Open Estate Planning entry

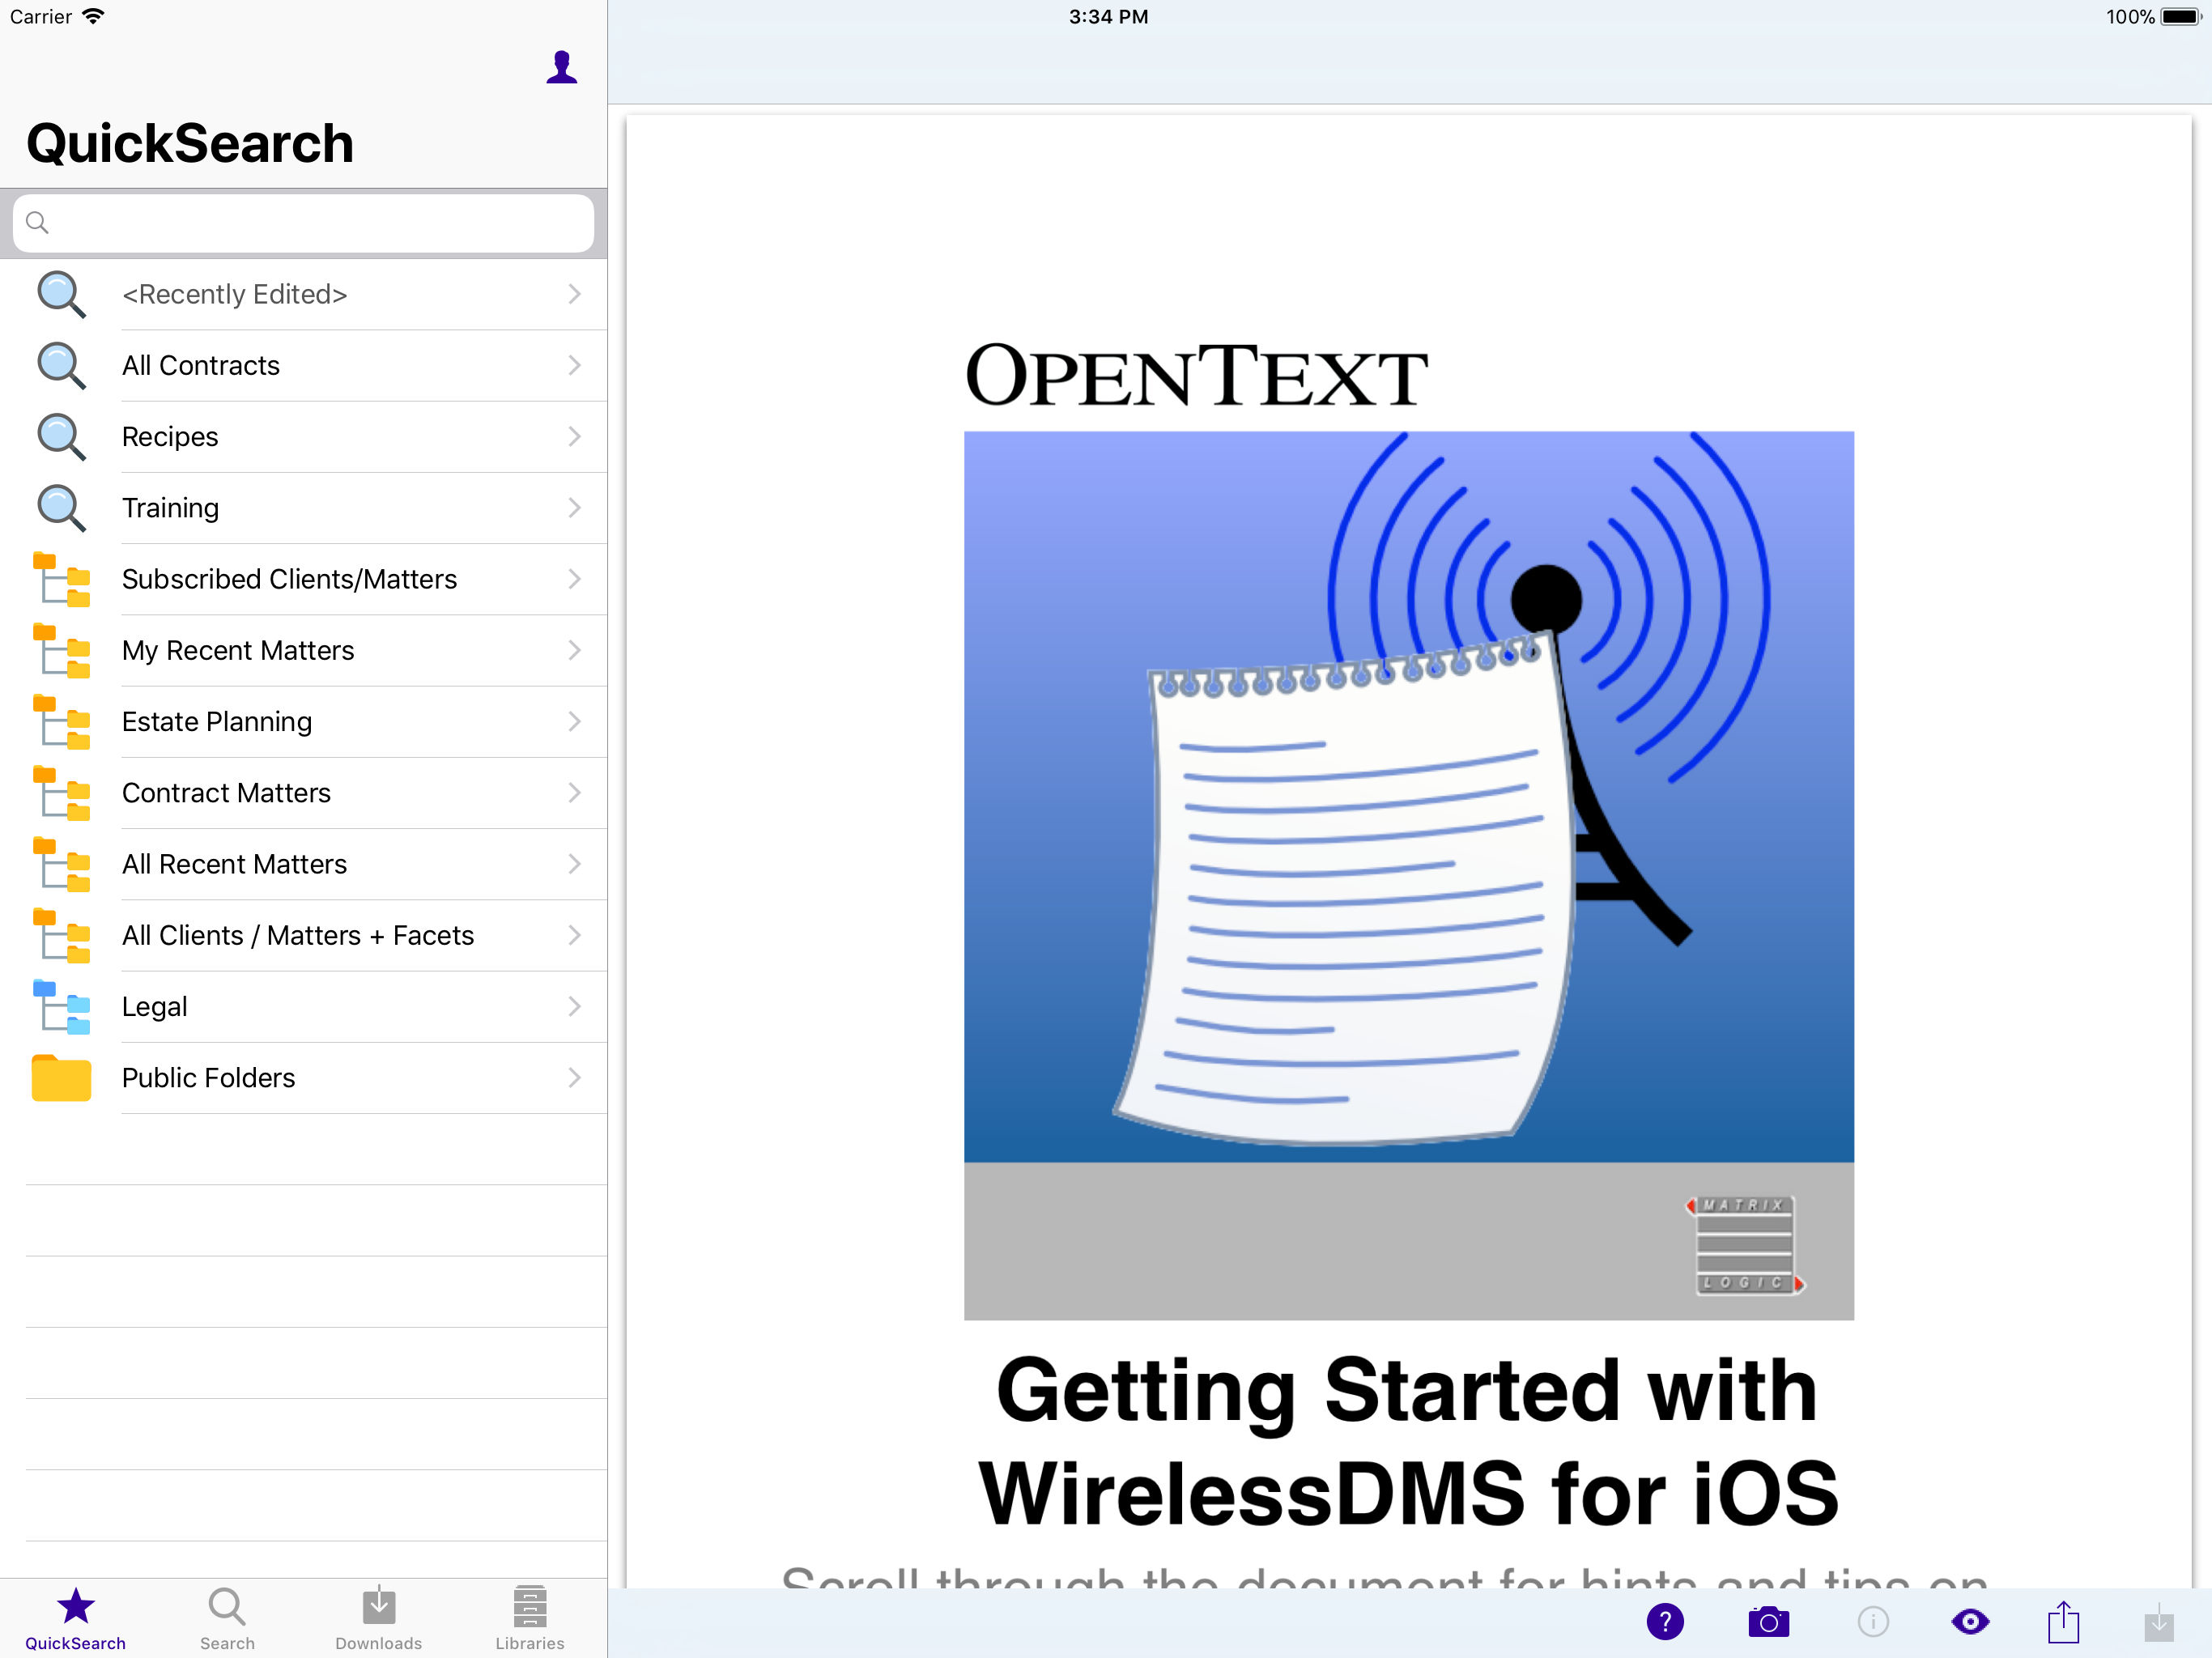tap(303, 721)
